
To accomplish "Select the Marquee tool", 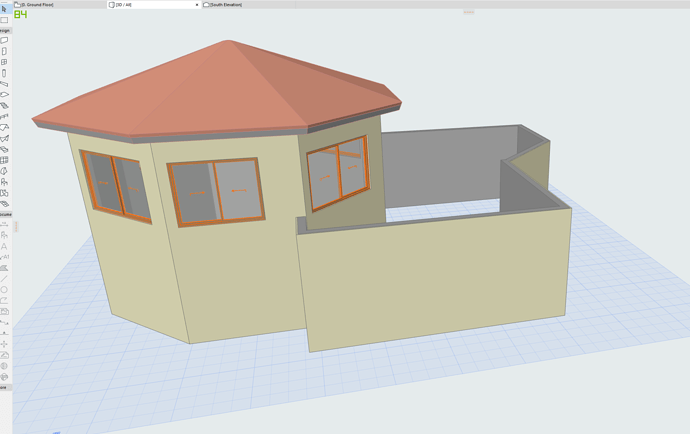I will pyautogui.click(x=4, y=20).
